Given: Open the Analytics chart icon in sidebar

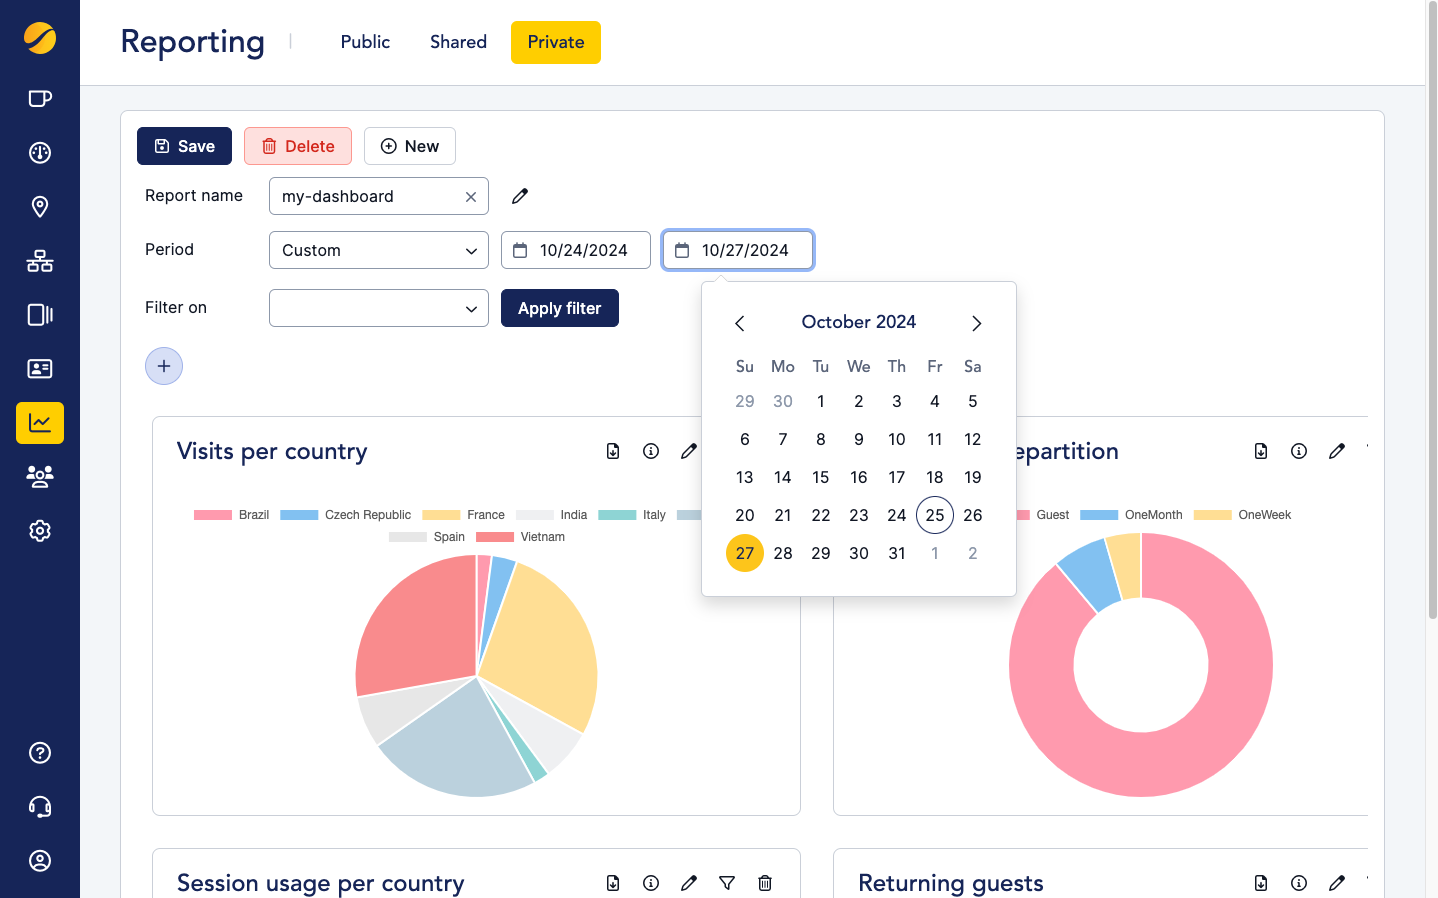Looking at the screenshot, I should [x=39, y=422].
